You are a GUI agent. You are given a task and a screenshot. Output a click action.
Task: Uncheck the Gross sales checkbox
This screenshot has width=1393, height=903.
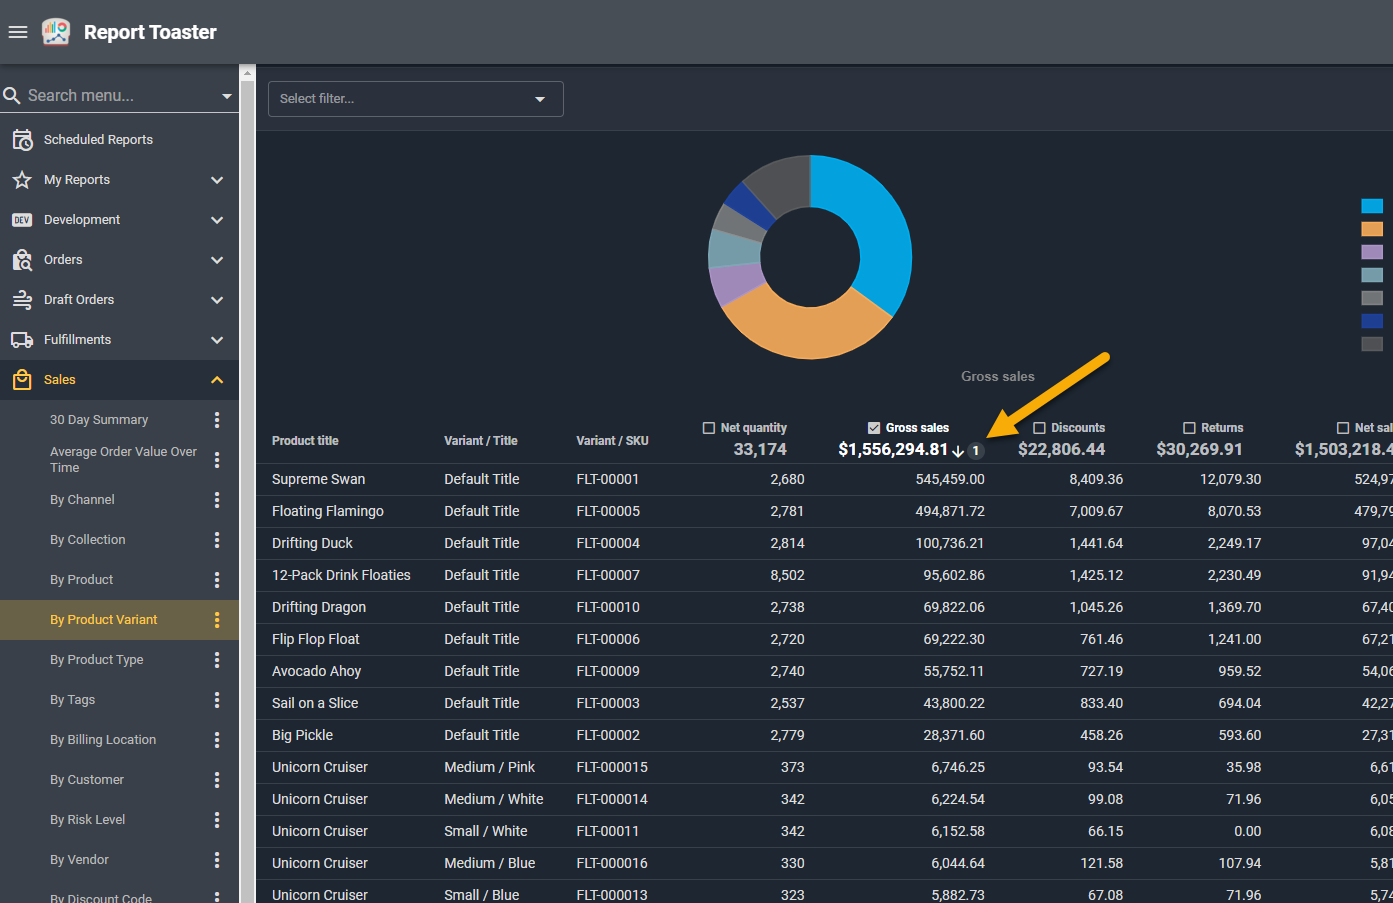(874, 428)
